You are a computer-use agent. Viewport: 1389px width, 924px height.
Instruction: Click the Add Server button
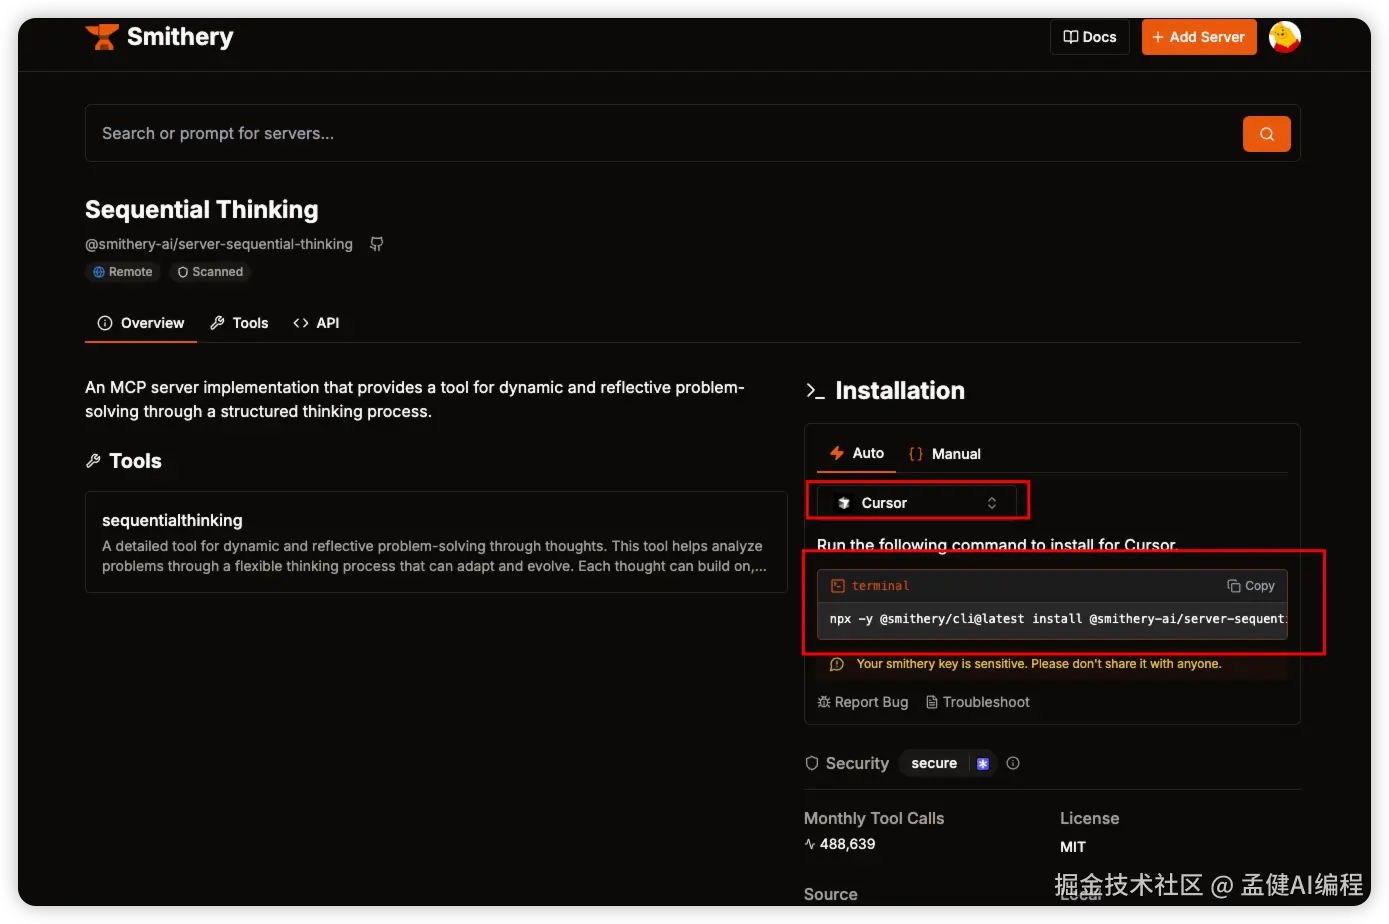click(1198, 37)
